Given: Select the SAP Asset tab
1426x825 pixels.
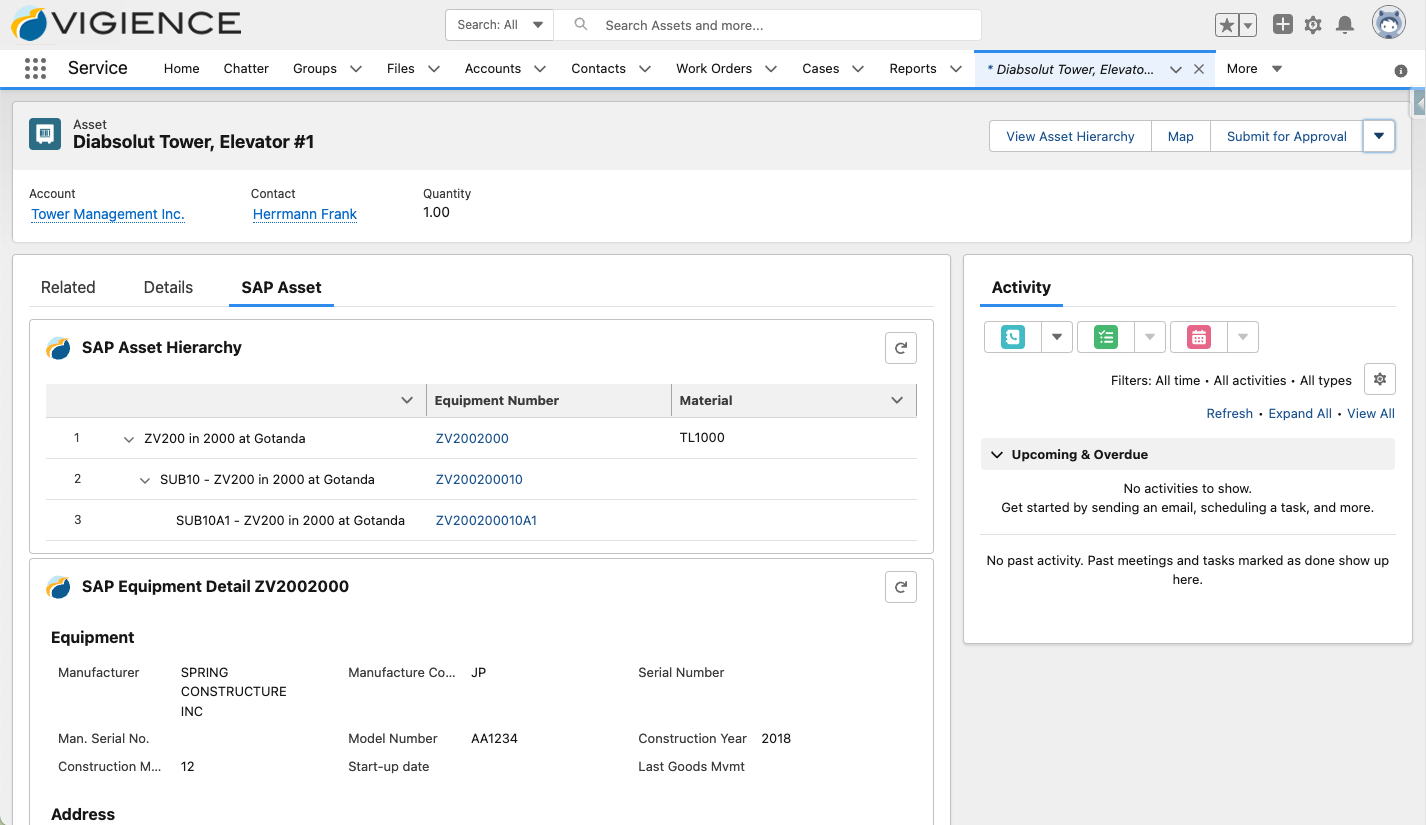Looking at the screenshot, I should (281, 287).
